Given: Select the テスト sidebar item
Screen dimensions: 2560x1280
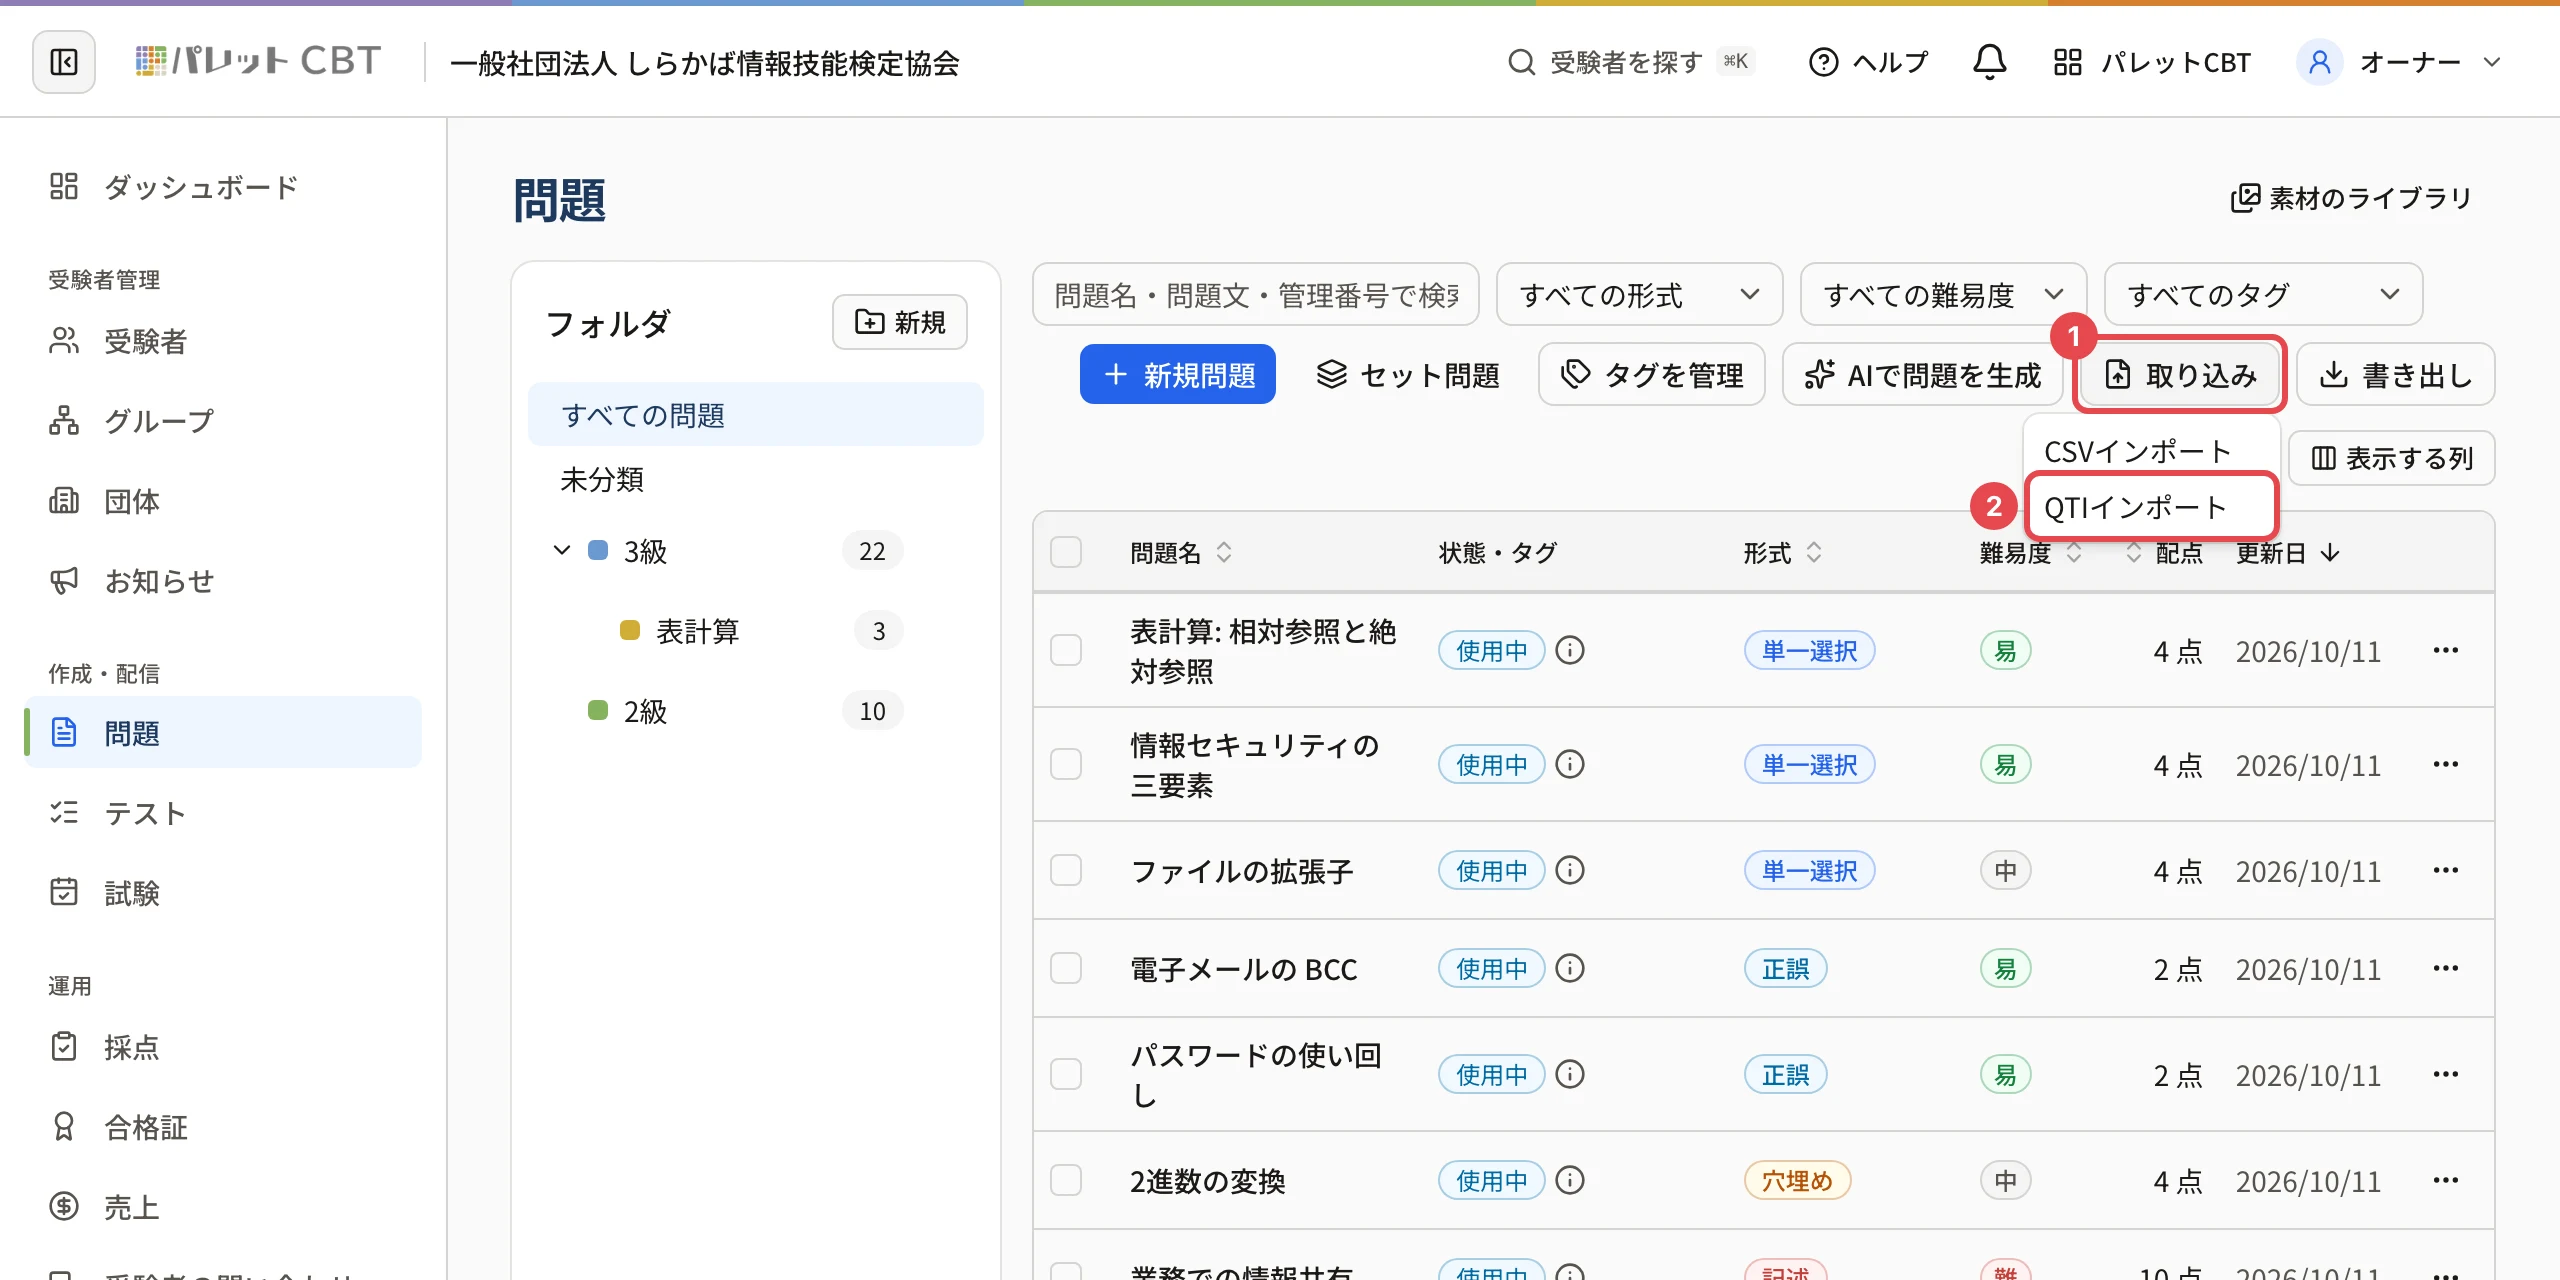Looking at the screenshot, I should tap(222, 813).
